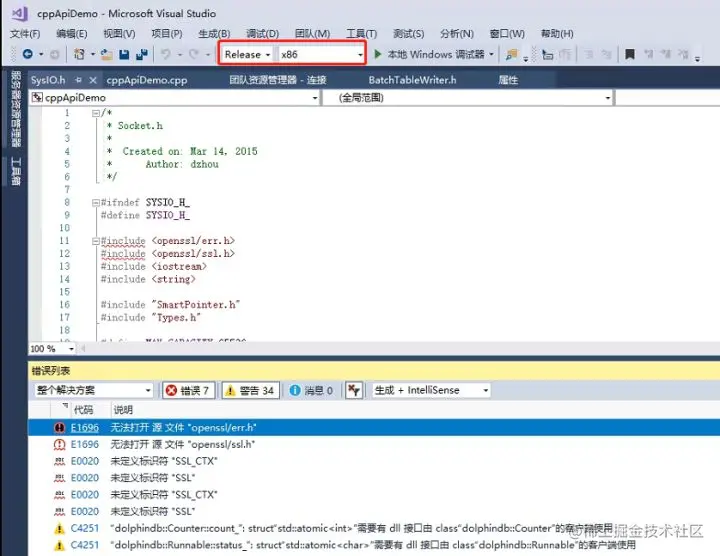
Task: Open the 编辑(E) menu
Action: pos(72,34)
